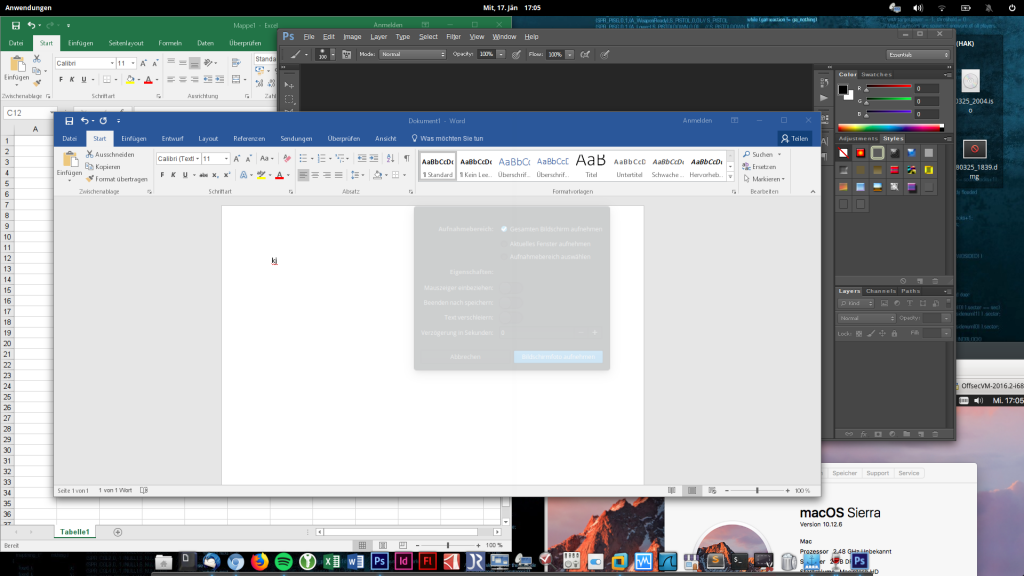Screen dimensions: 1024x576
Task: Open Photoshop Filter menu
Action: 453,37
